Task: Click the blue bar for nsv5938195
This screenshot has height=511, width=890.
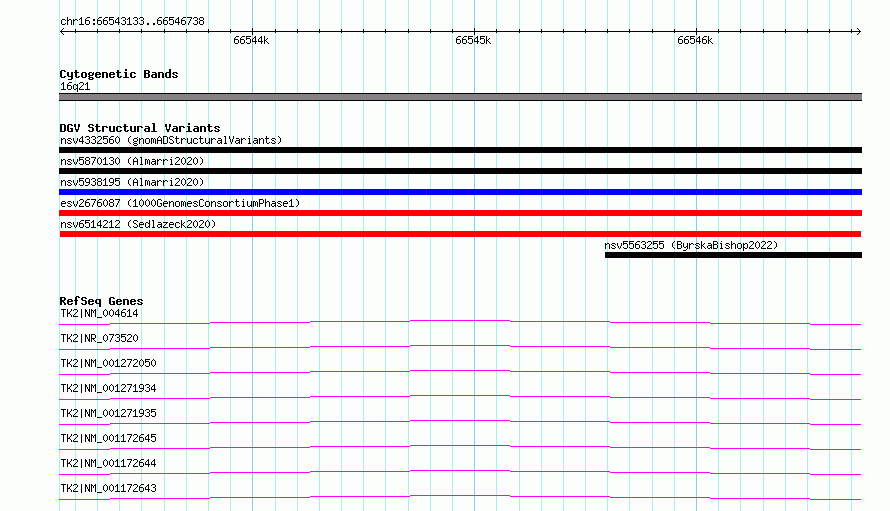Action: 460,192
